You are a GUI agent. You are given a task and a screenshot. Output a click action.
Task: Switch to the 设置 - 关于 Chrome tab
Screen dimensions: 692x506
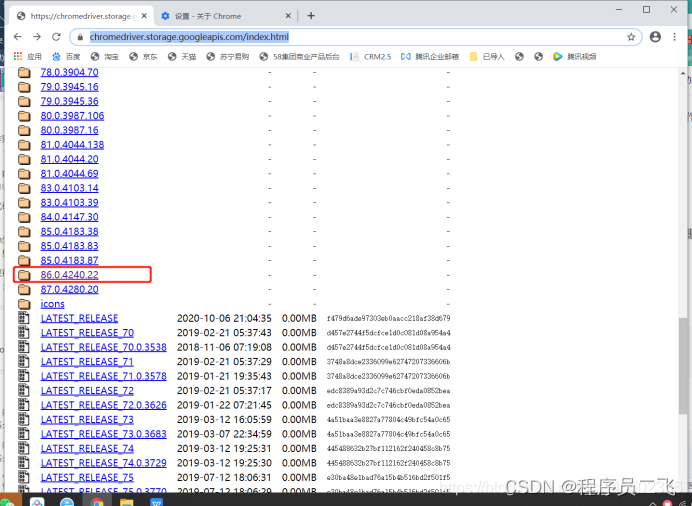click(x=225, y=16)
